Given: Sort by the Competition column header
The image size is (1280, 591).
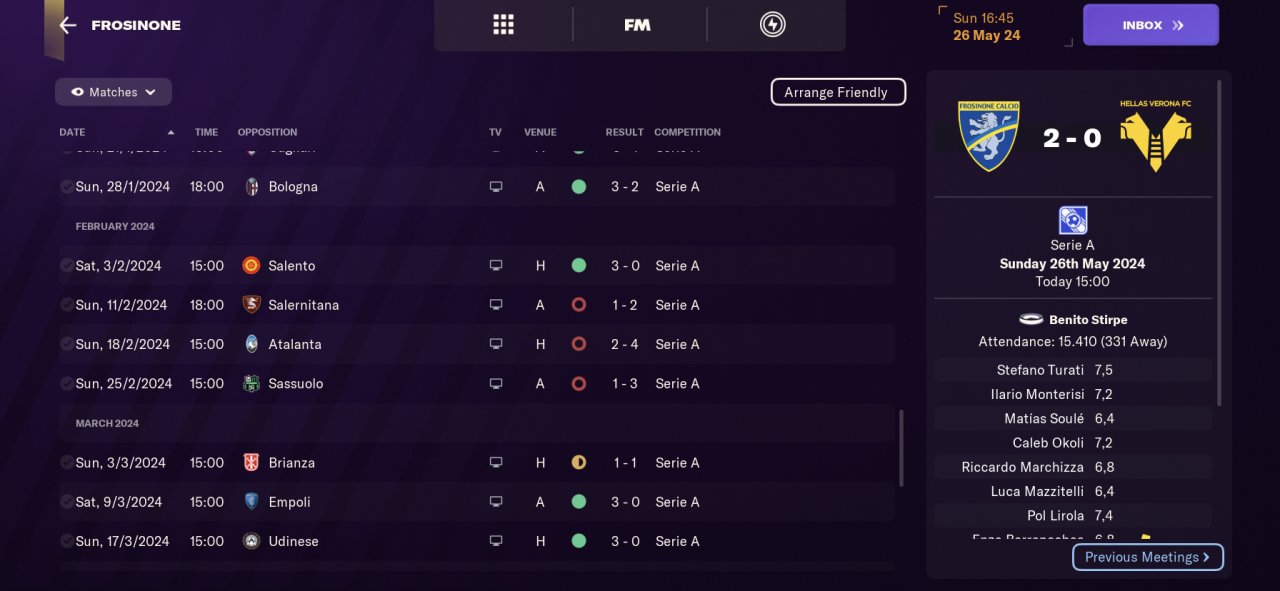Looking at the screenshot, I should (x=687, y=132).
